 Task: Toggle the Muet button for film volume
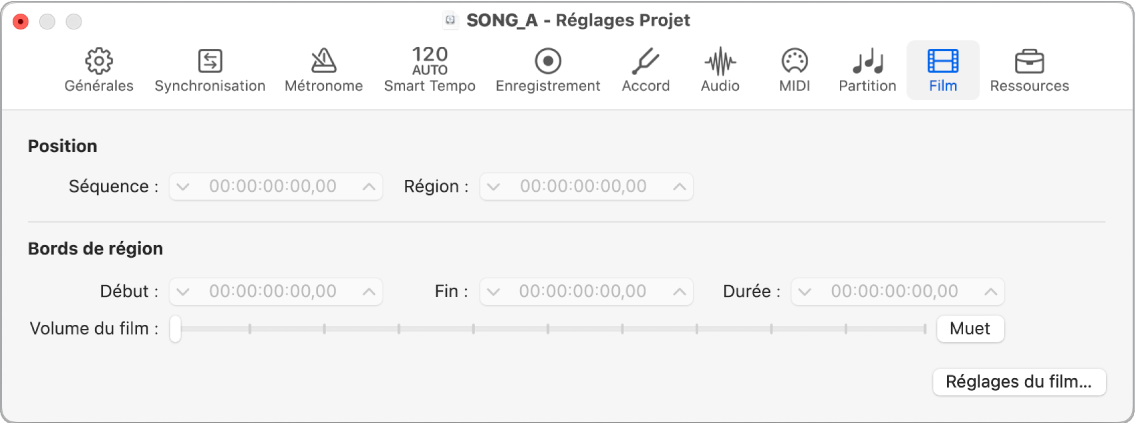tap(970, 329)
